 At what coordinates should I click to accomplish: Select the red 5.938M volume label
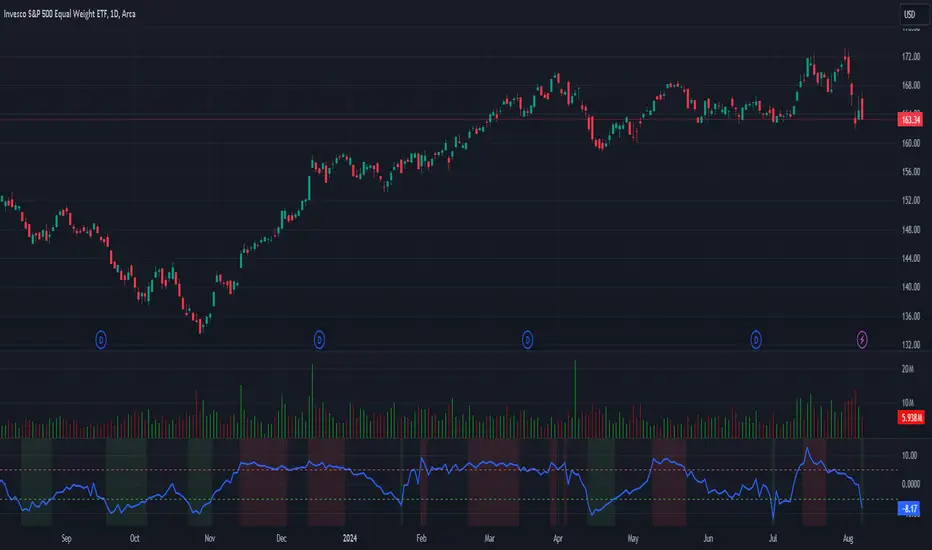[x=911, y=417]
